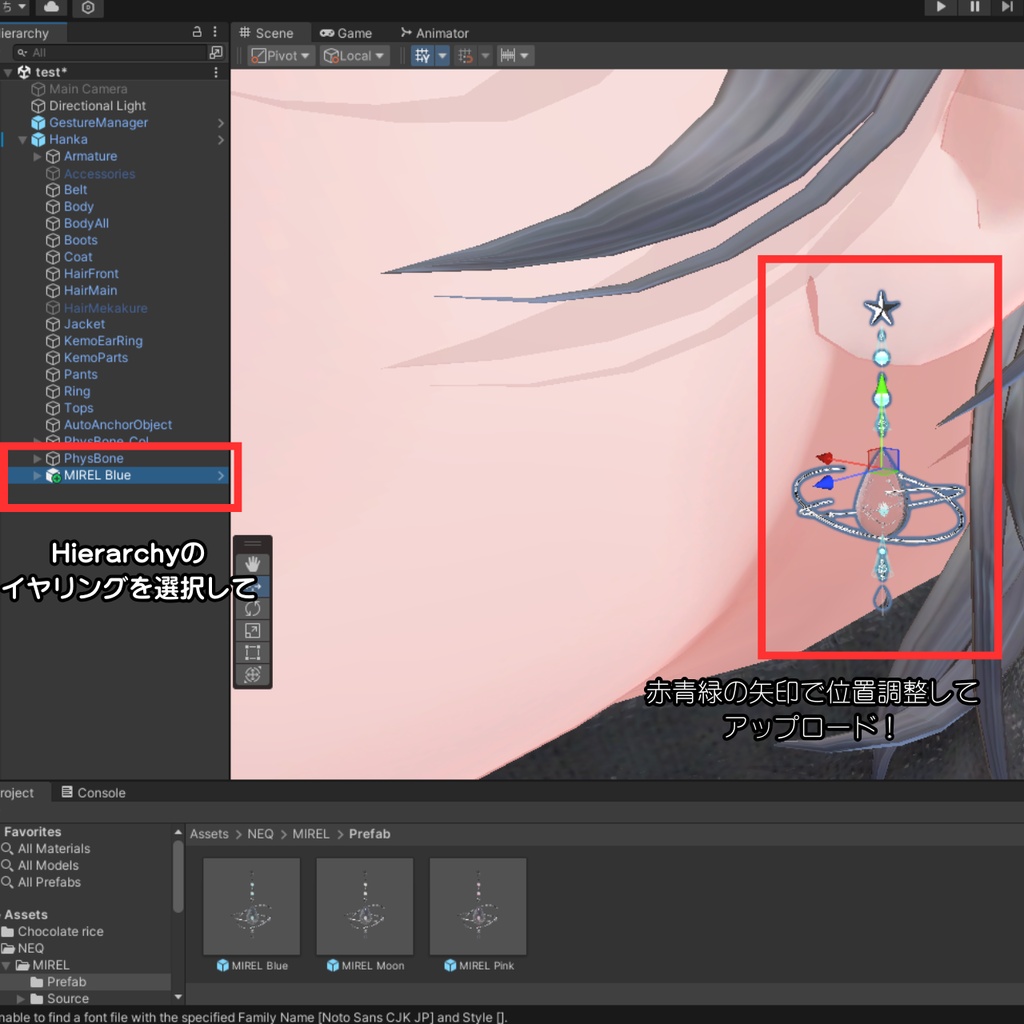Image resolution: width=1024 pixels, height=1024 pixels.
Task: Select Main Camera in Hierarchy
Action: (88, 89)
